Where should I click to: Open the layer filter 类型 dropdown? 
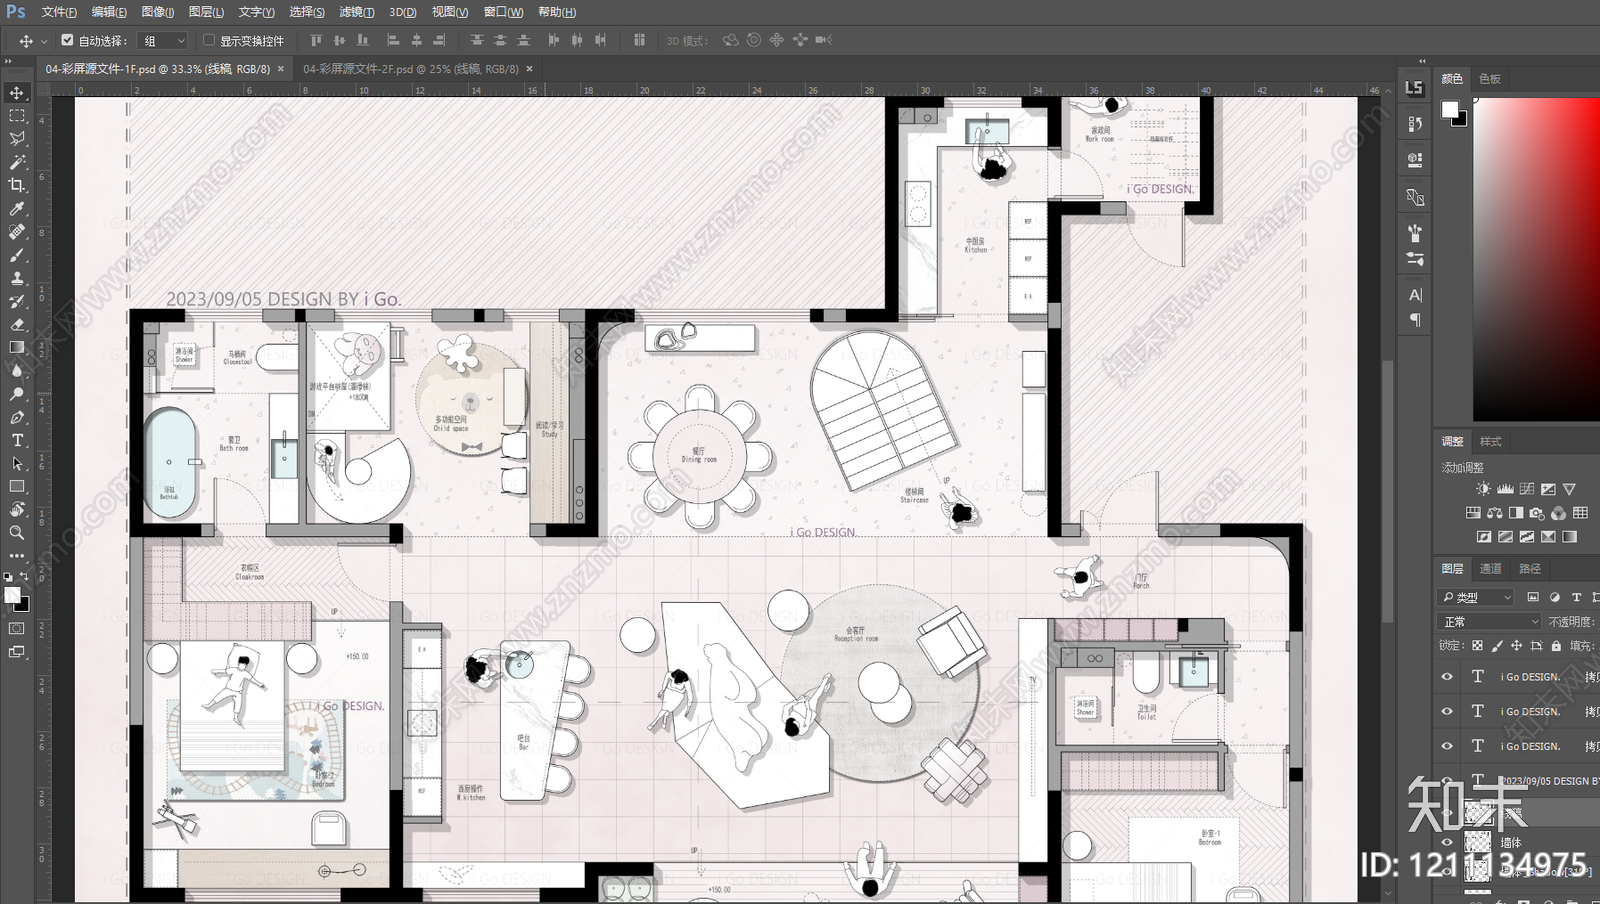point(1477,597)
